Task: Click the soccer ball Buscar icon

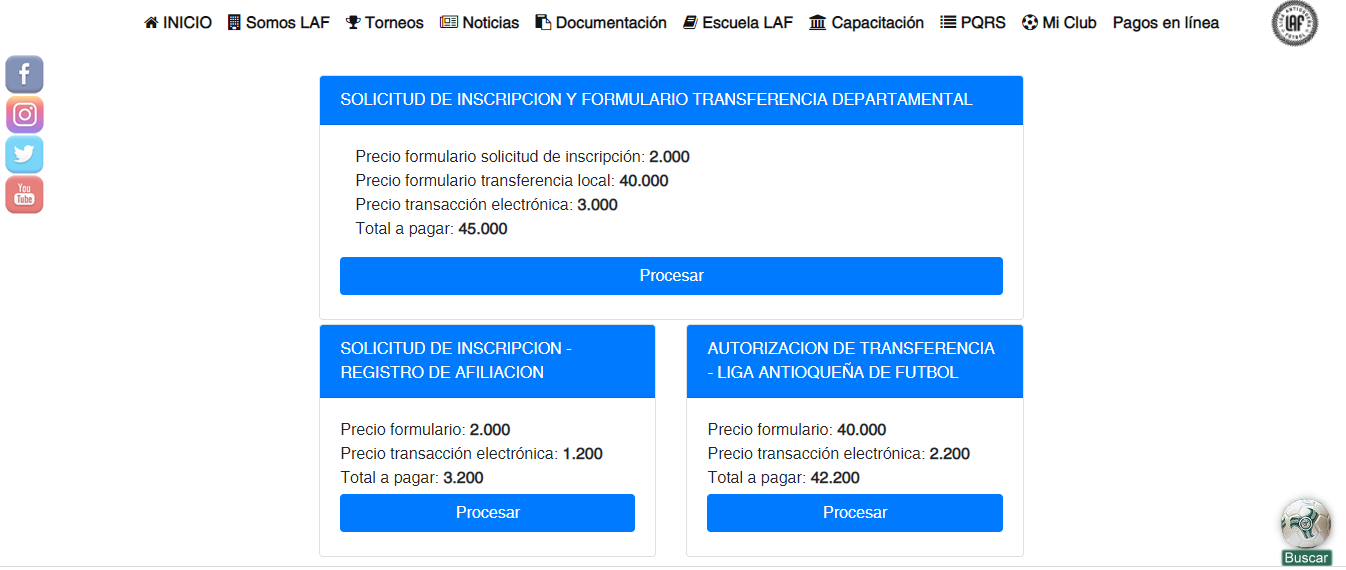Action: point(1305,523)
